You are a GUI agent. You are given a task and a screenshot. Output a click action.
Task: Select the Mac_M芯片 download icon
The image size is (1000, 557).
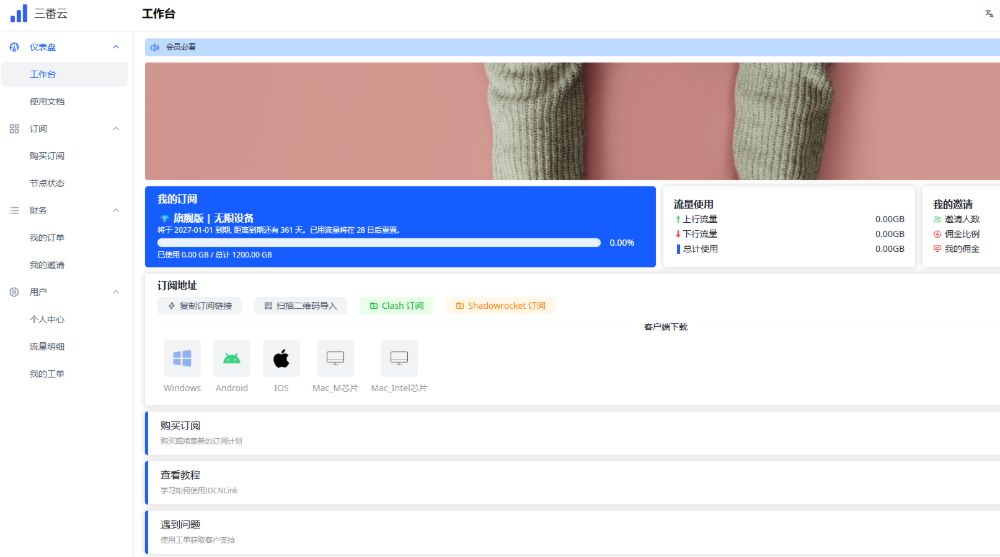pos(335,358)
